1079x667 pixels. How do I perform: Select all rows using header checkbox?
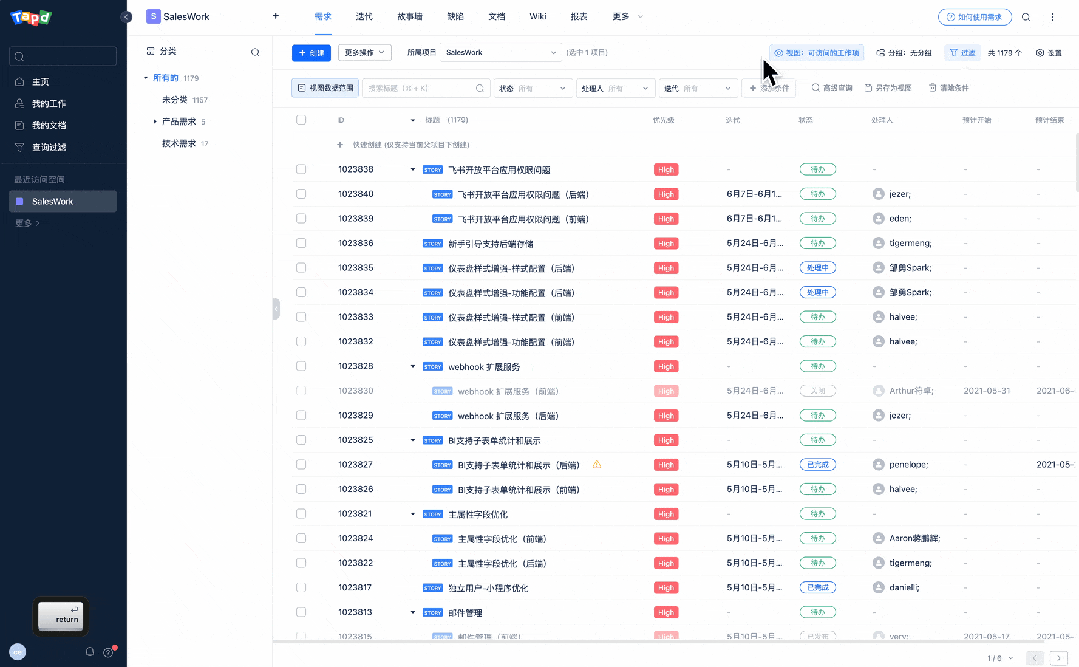301,120
